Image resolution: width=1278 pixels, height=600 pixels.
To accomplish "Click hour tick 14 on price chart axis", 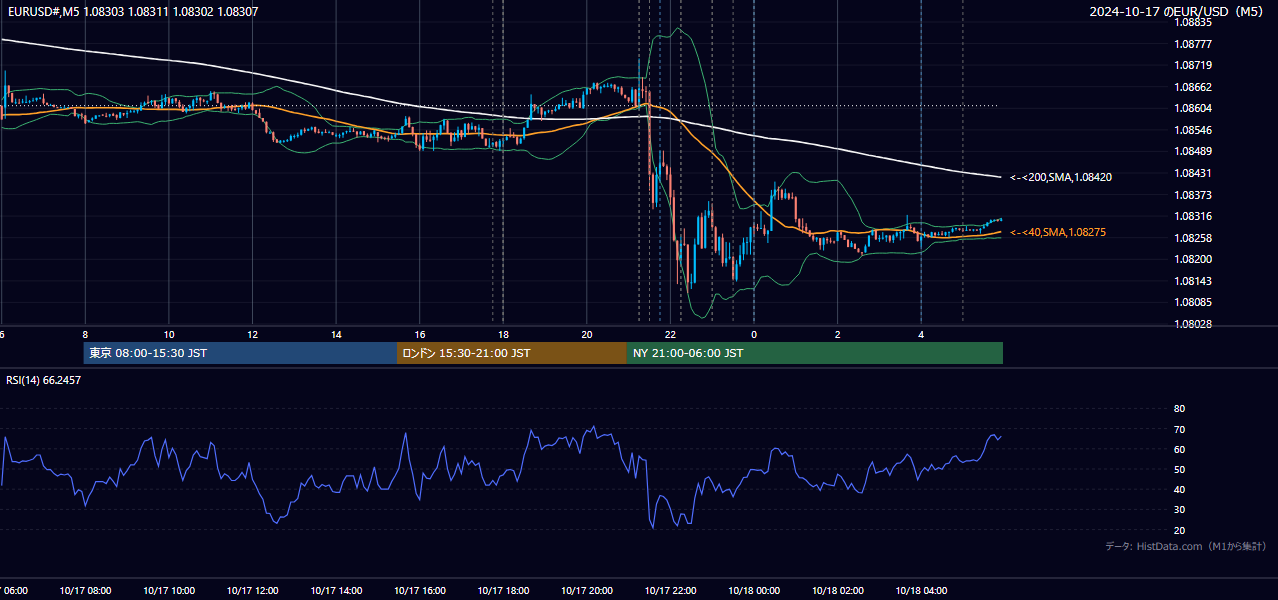I will click(336, 335).
